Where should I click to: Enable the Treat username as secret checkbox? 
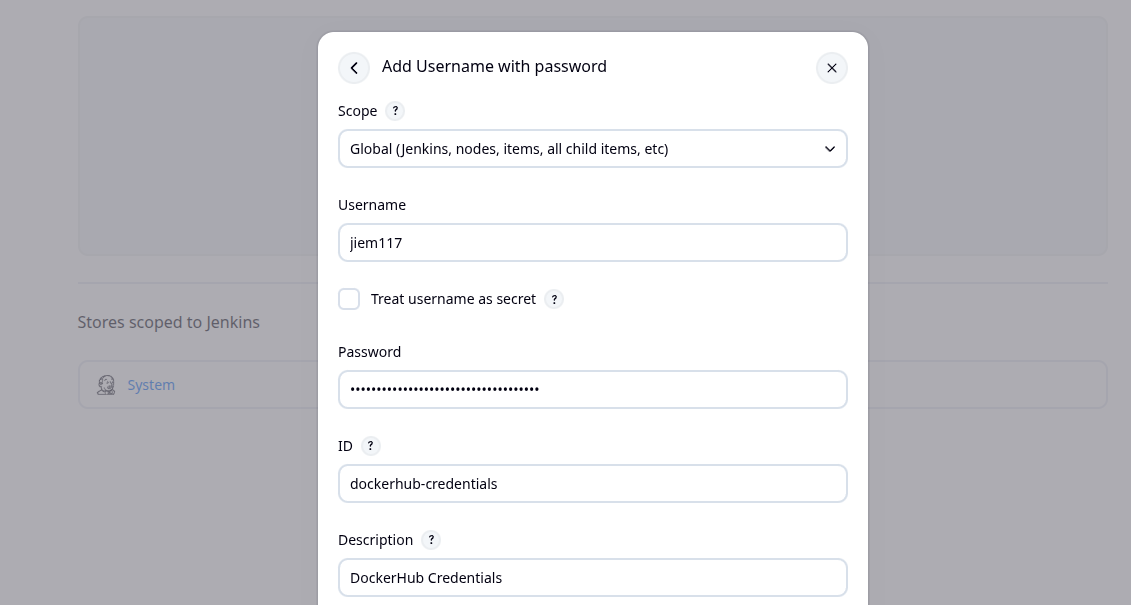tap(349, 299)
